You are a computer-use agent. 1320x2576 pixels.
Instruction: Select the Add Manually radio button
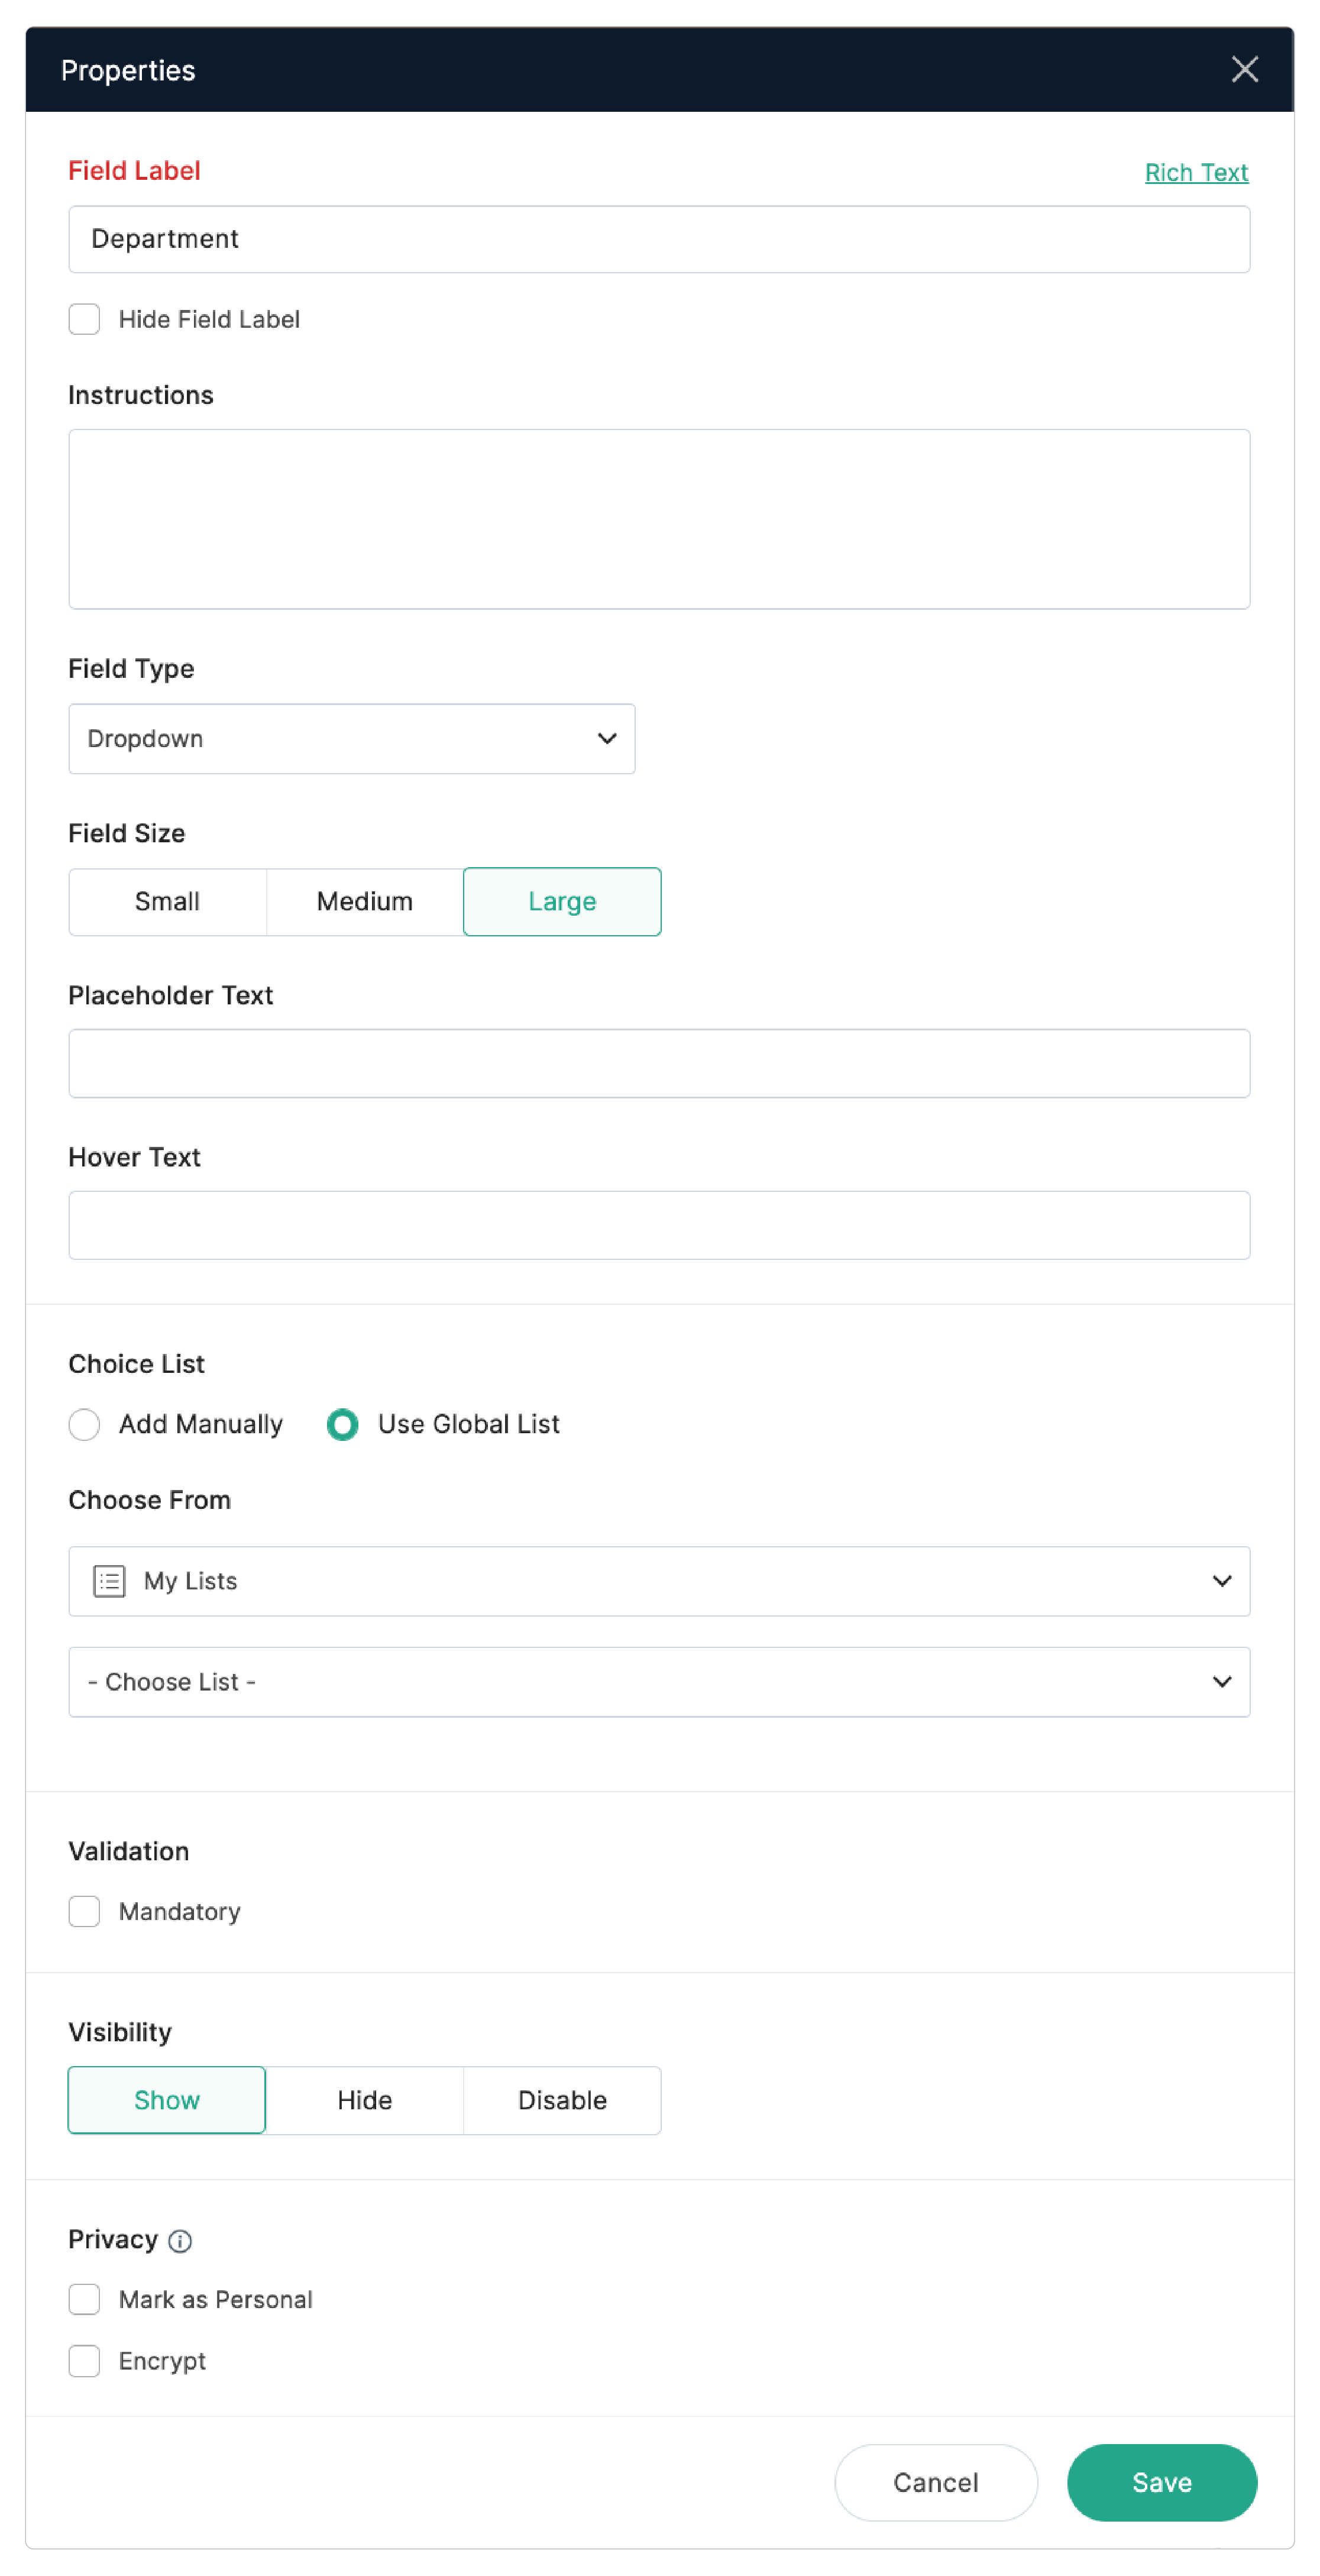click(84, 1424)
